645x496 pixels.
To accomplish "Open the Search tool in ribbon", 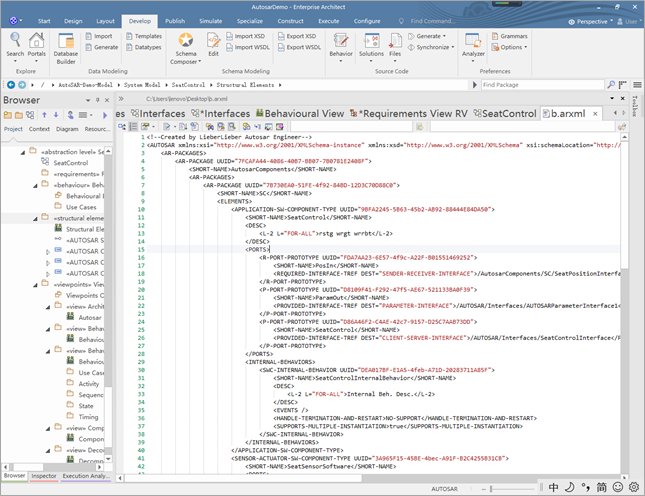I will pyautogui.click(x=15, y=46).
